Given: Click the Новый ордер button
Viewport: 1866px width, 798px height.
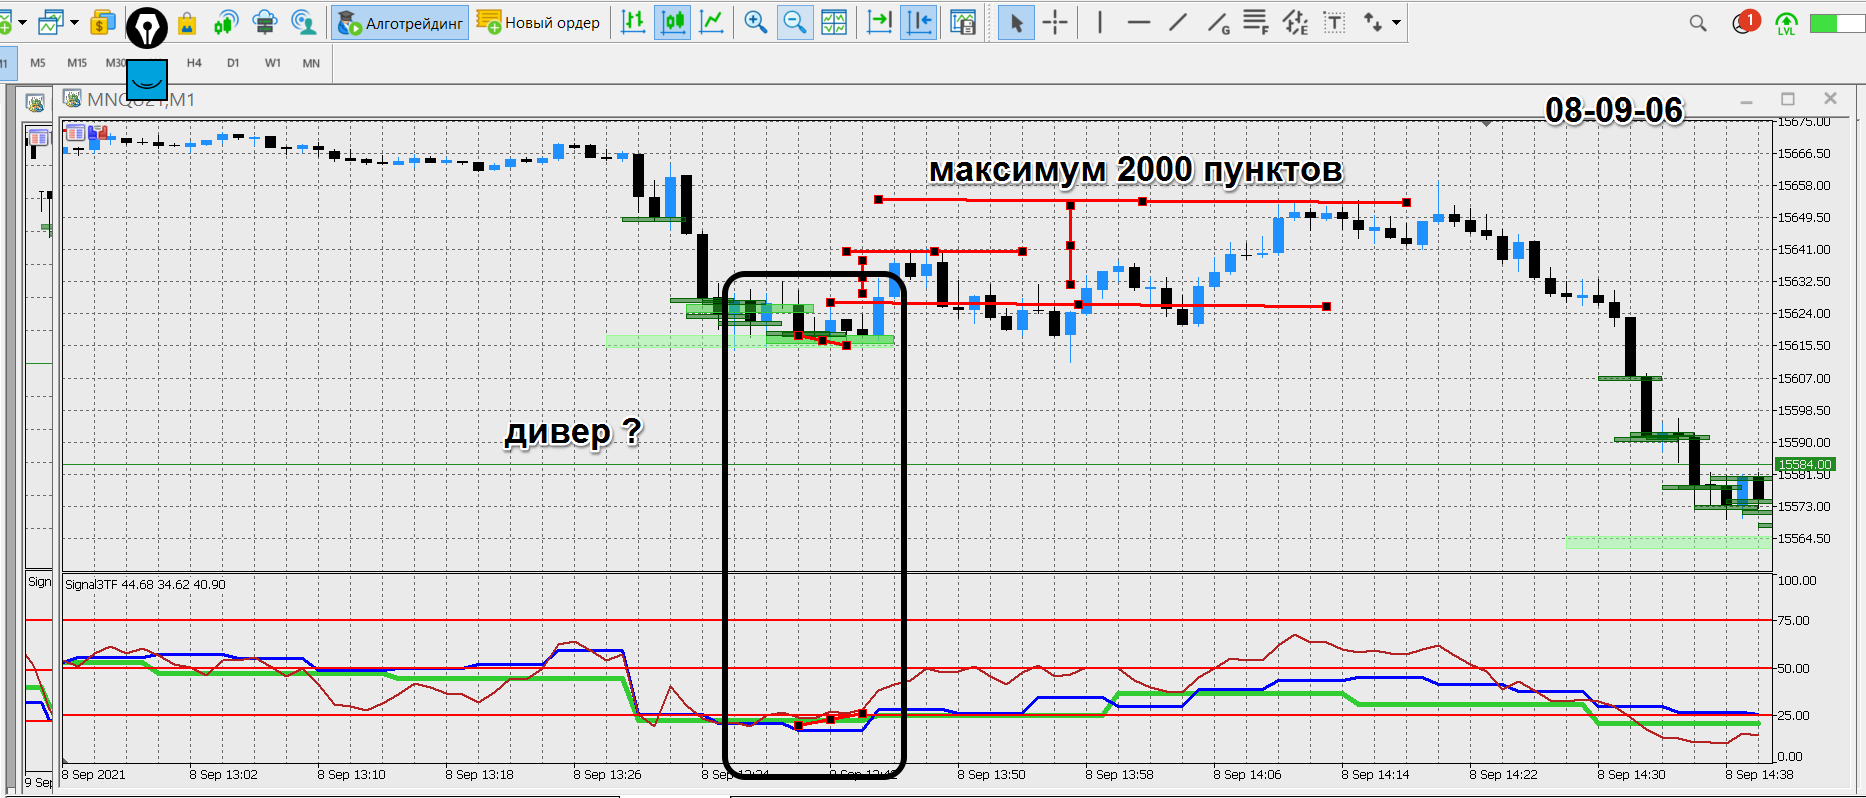Looking at the screenshot, I should click(x=538, y=23).
